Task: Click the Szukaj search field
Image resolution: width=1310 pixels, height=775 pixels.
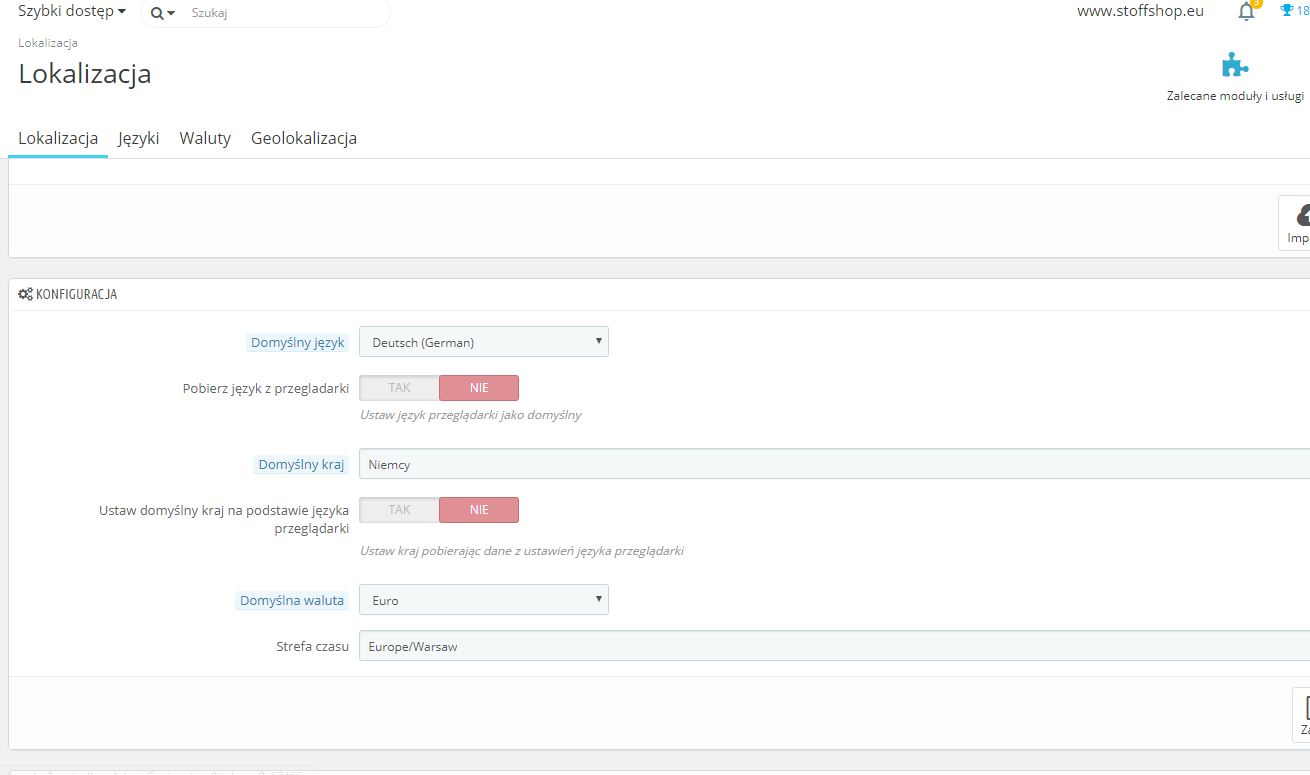Action: pos(287,13)
